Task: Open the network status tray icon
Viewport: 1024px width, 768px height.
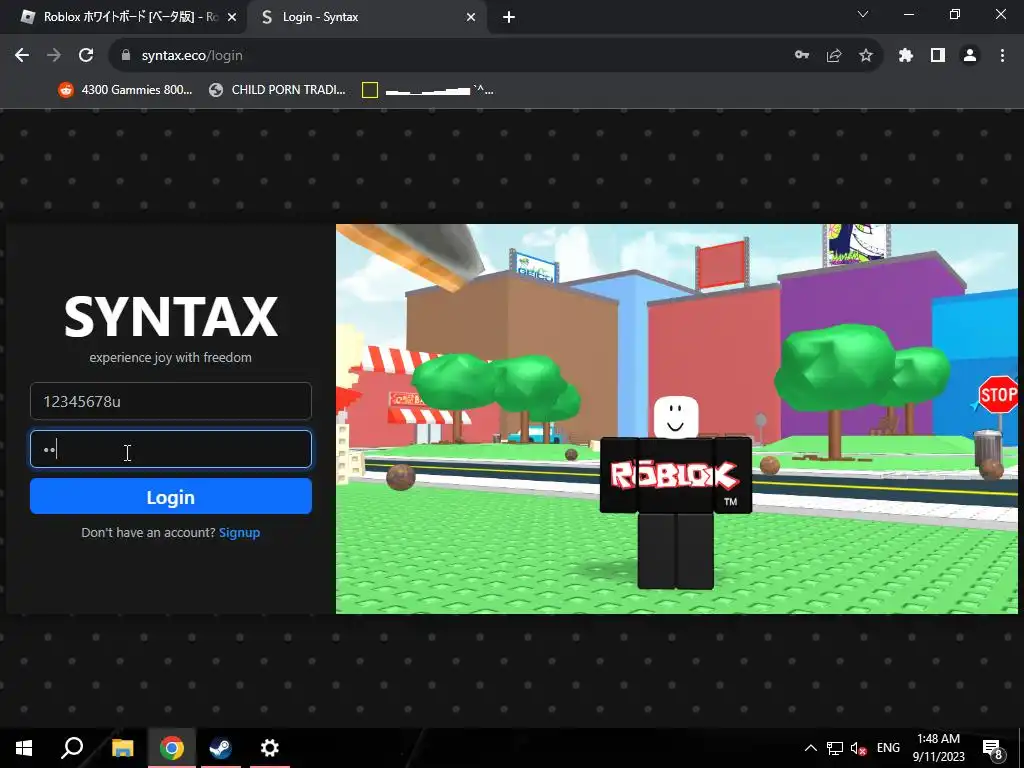Action: 835,748
